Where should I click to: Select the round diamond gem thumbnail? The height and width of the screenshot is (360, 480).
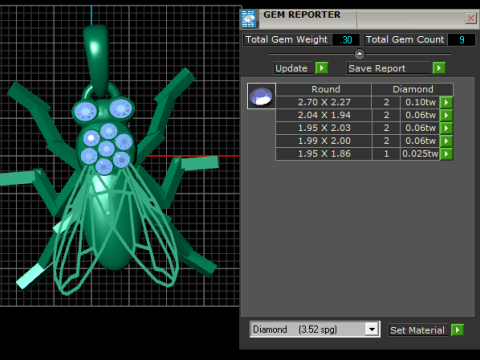261,96
